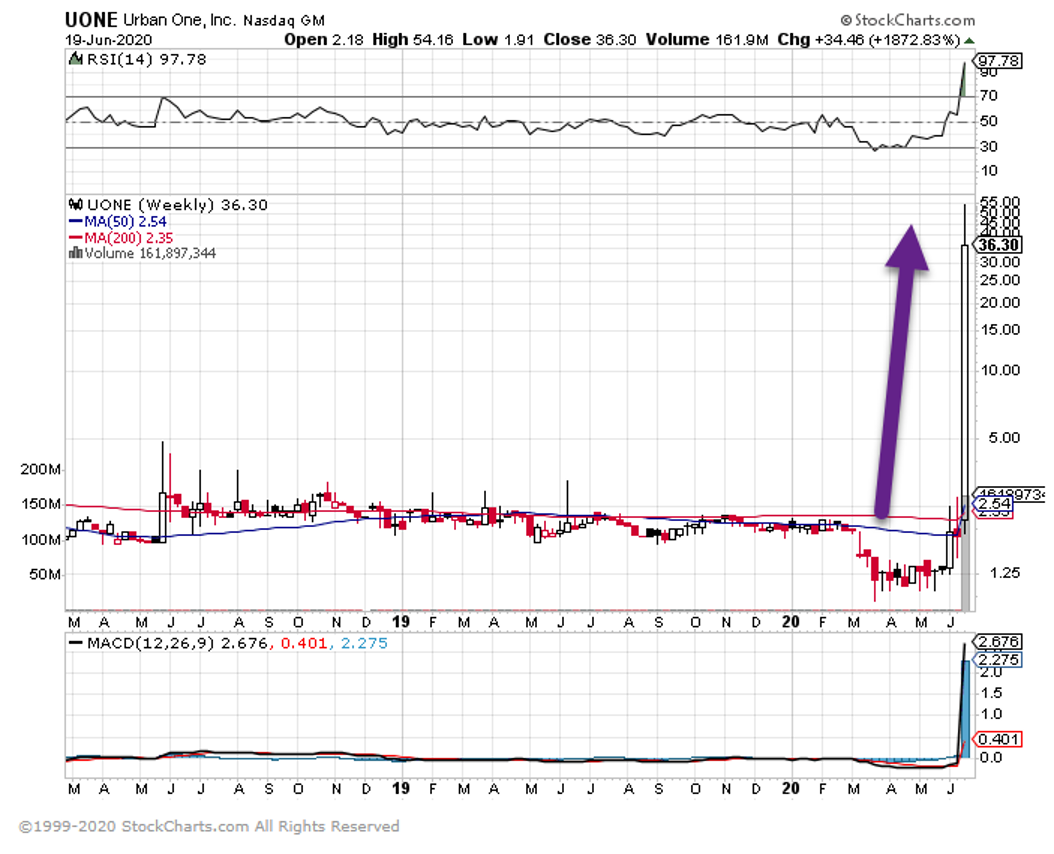Click the 10 label on the RSI axis

pos(988,171)
